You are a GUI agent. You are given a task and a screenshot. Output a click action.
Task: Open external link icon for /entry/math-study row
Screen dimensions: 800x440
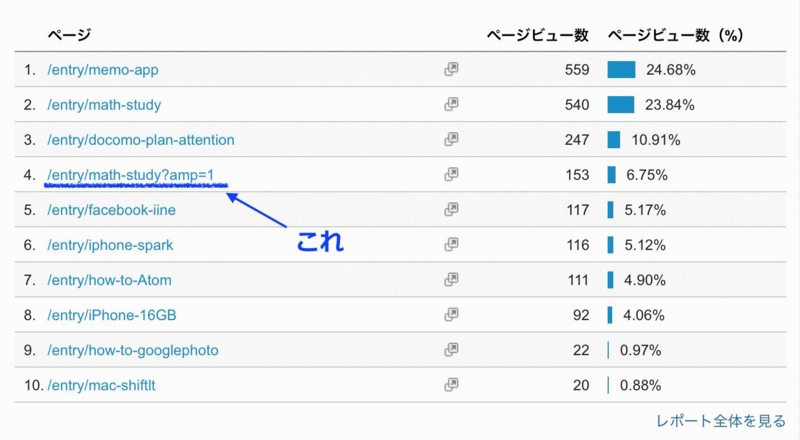pos(451,104)
